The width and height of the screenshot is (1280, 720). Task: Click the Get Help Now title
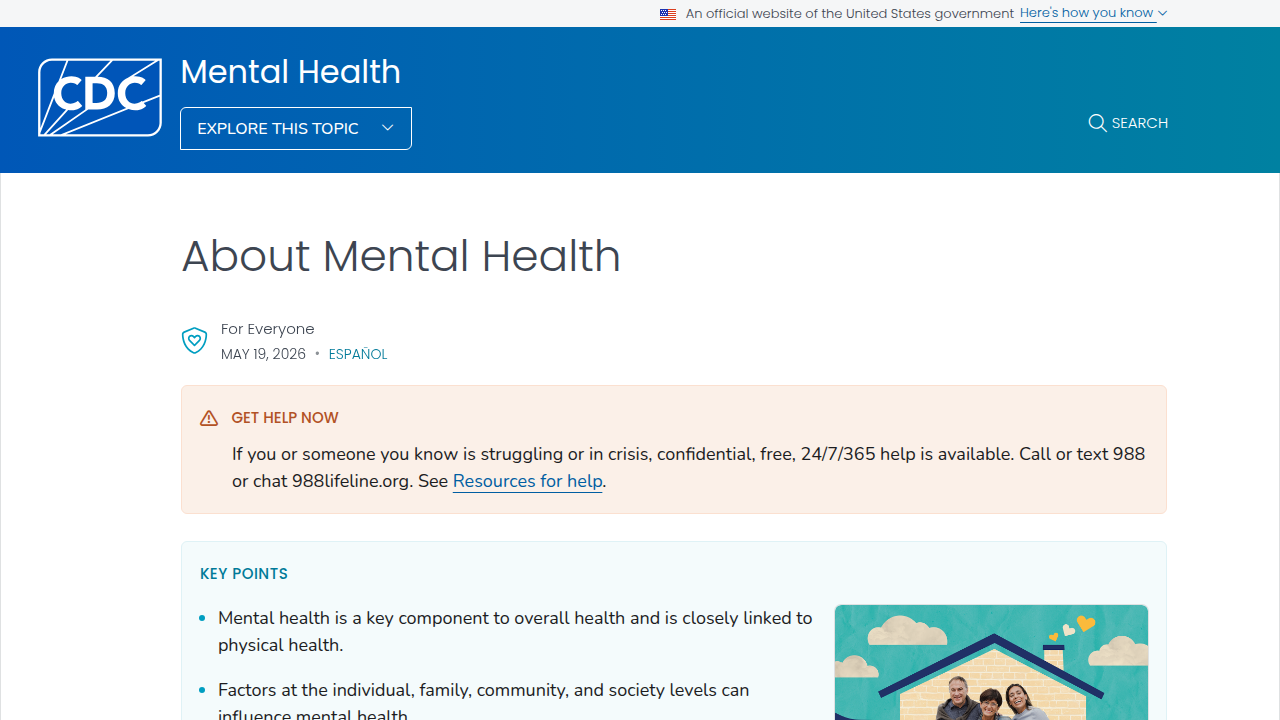(285, 418)
